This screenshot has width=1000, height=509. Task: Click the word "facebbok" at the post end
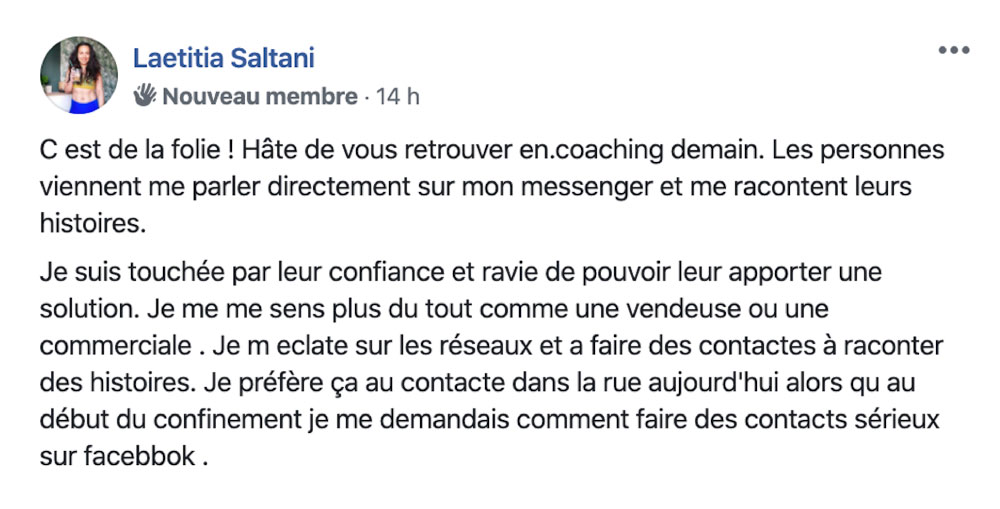(140, 456)
